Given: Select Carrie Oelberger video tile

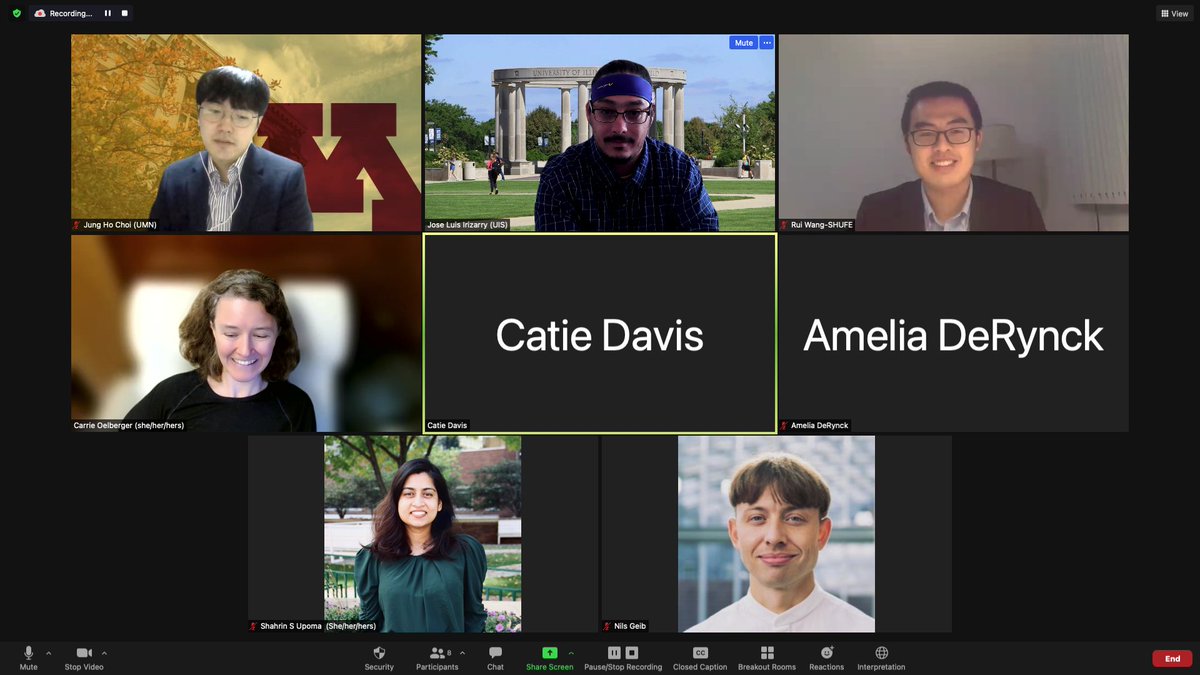Looking at the screenshot, I should click(x=246, y=333).
